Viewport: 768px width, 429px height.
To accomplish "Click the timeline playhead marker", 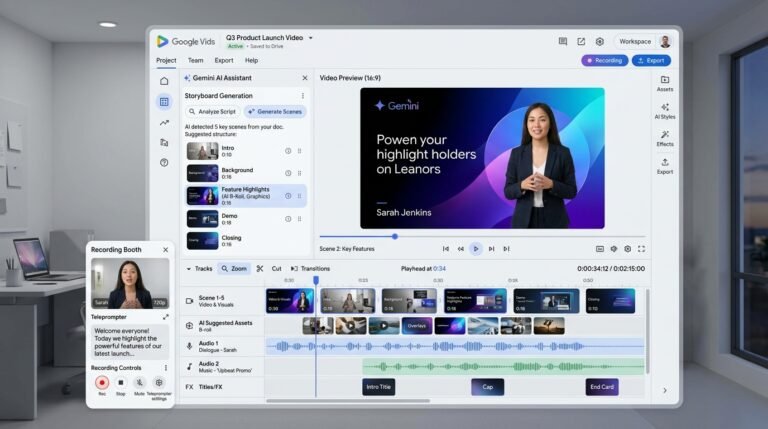I will point(316,280).
